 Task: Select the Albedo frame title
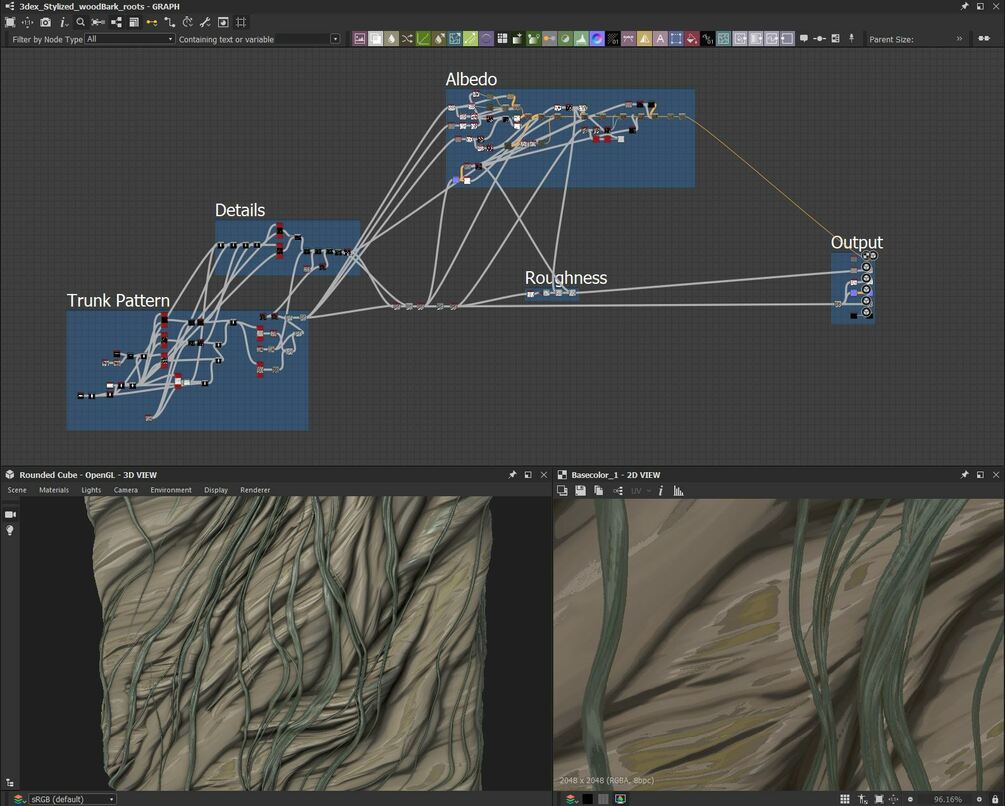click(471, 79)
